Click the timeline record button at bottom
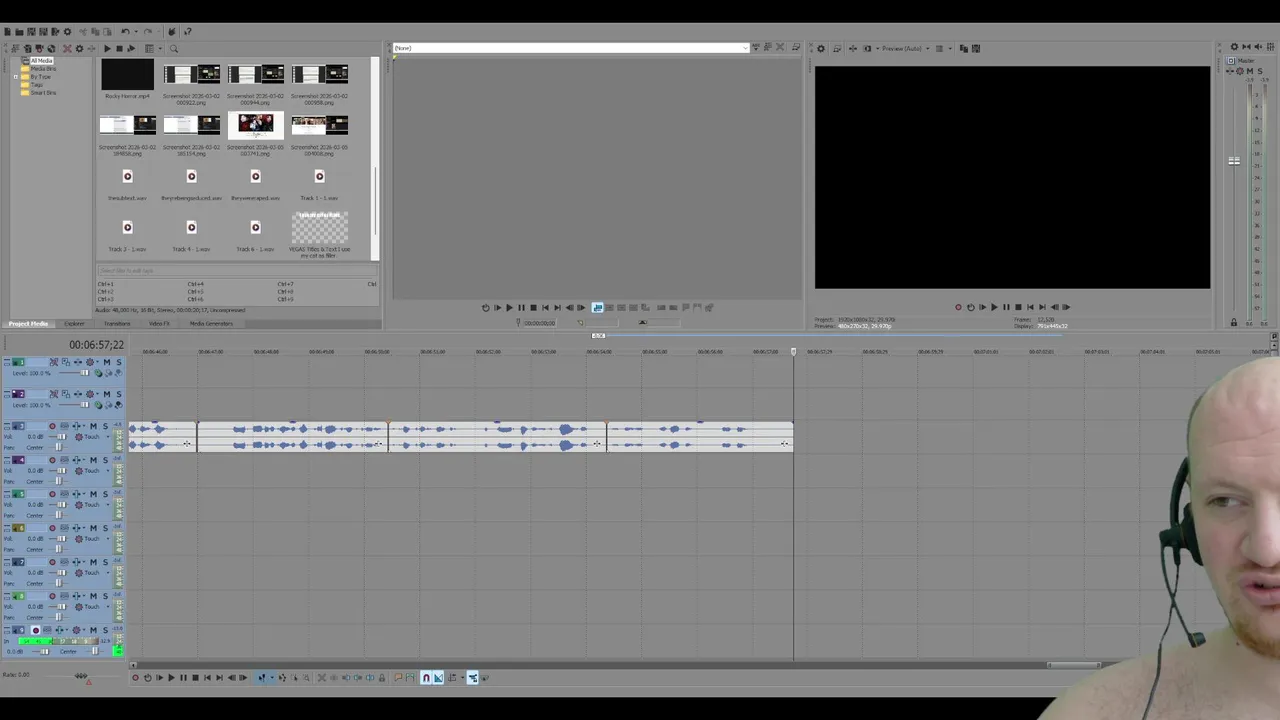The image size is (1280, 720). point(135,678)
